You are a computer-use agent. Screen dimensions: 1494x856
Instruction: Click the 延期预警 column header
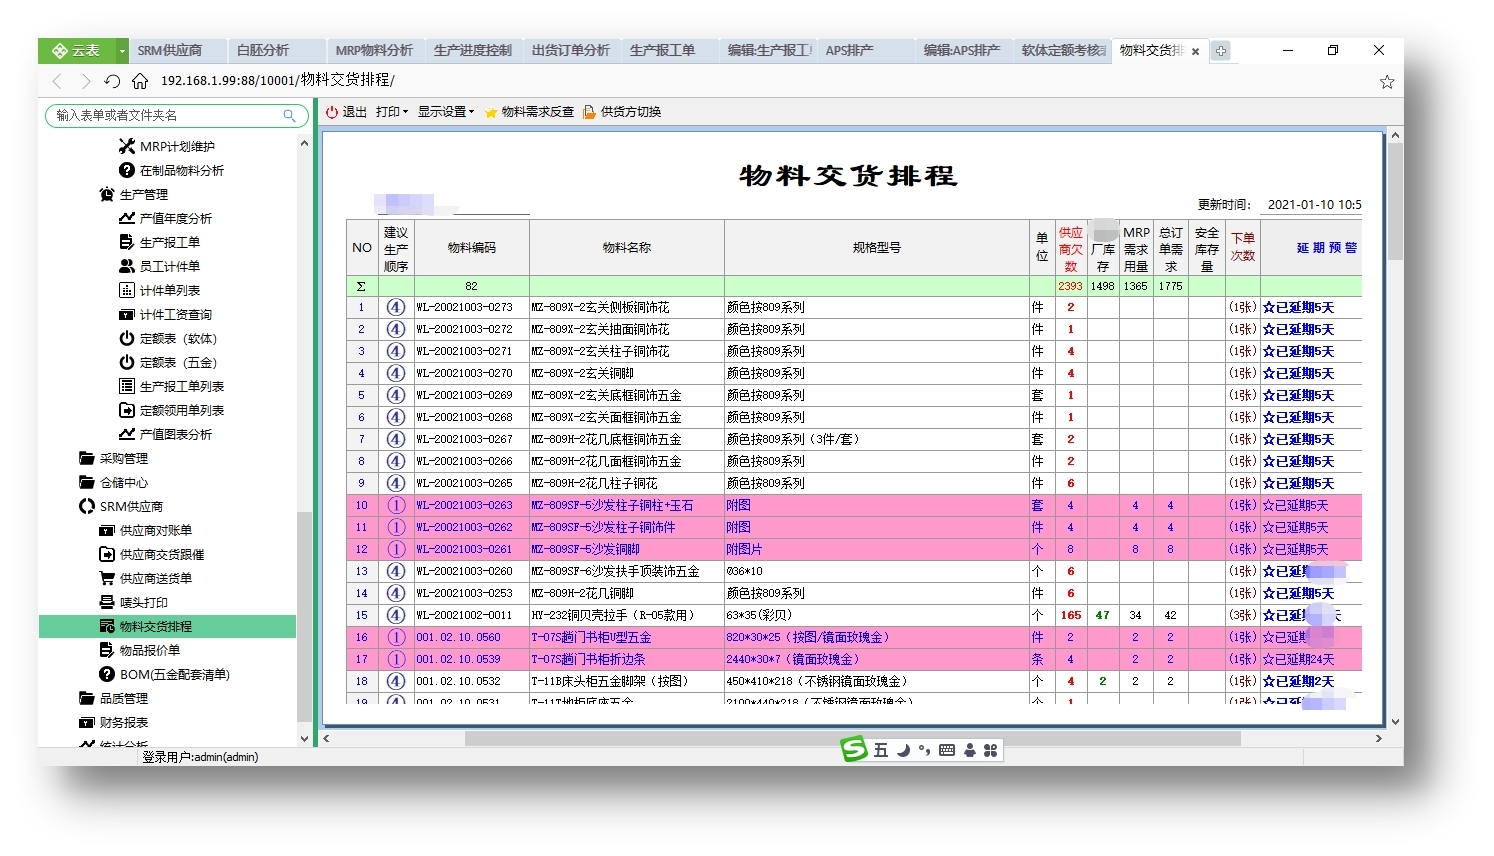click(1326, 248)
